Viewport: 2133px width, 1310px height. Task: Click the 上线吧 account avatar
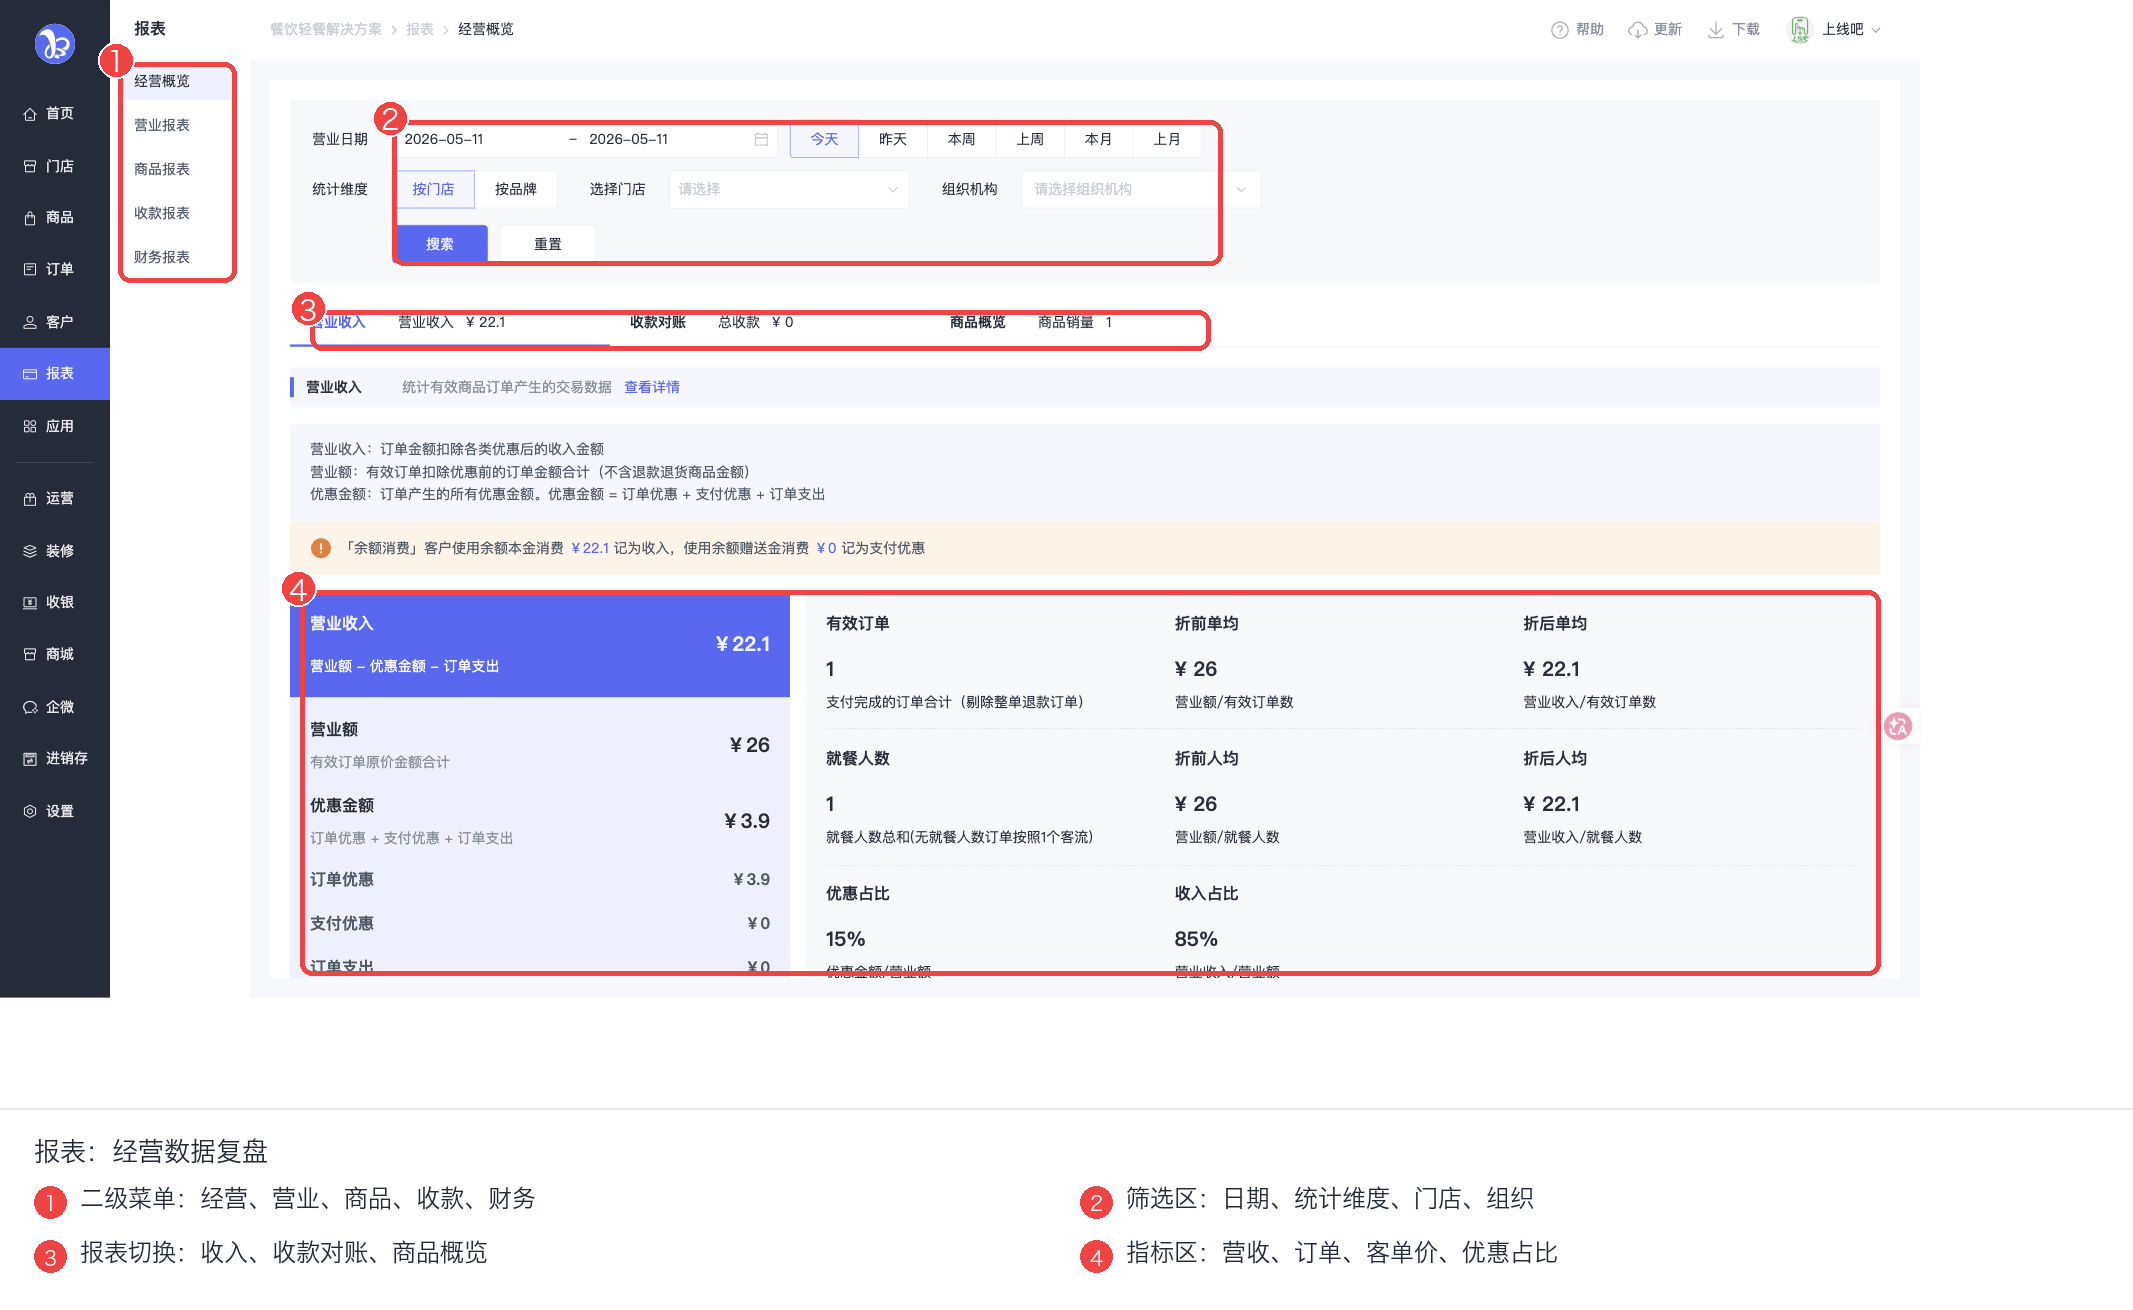click(1800, 30)
